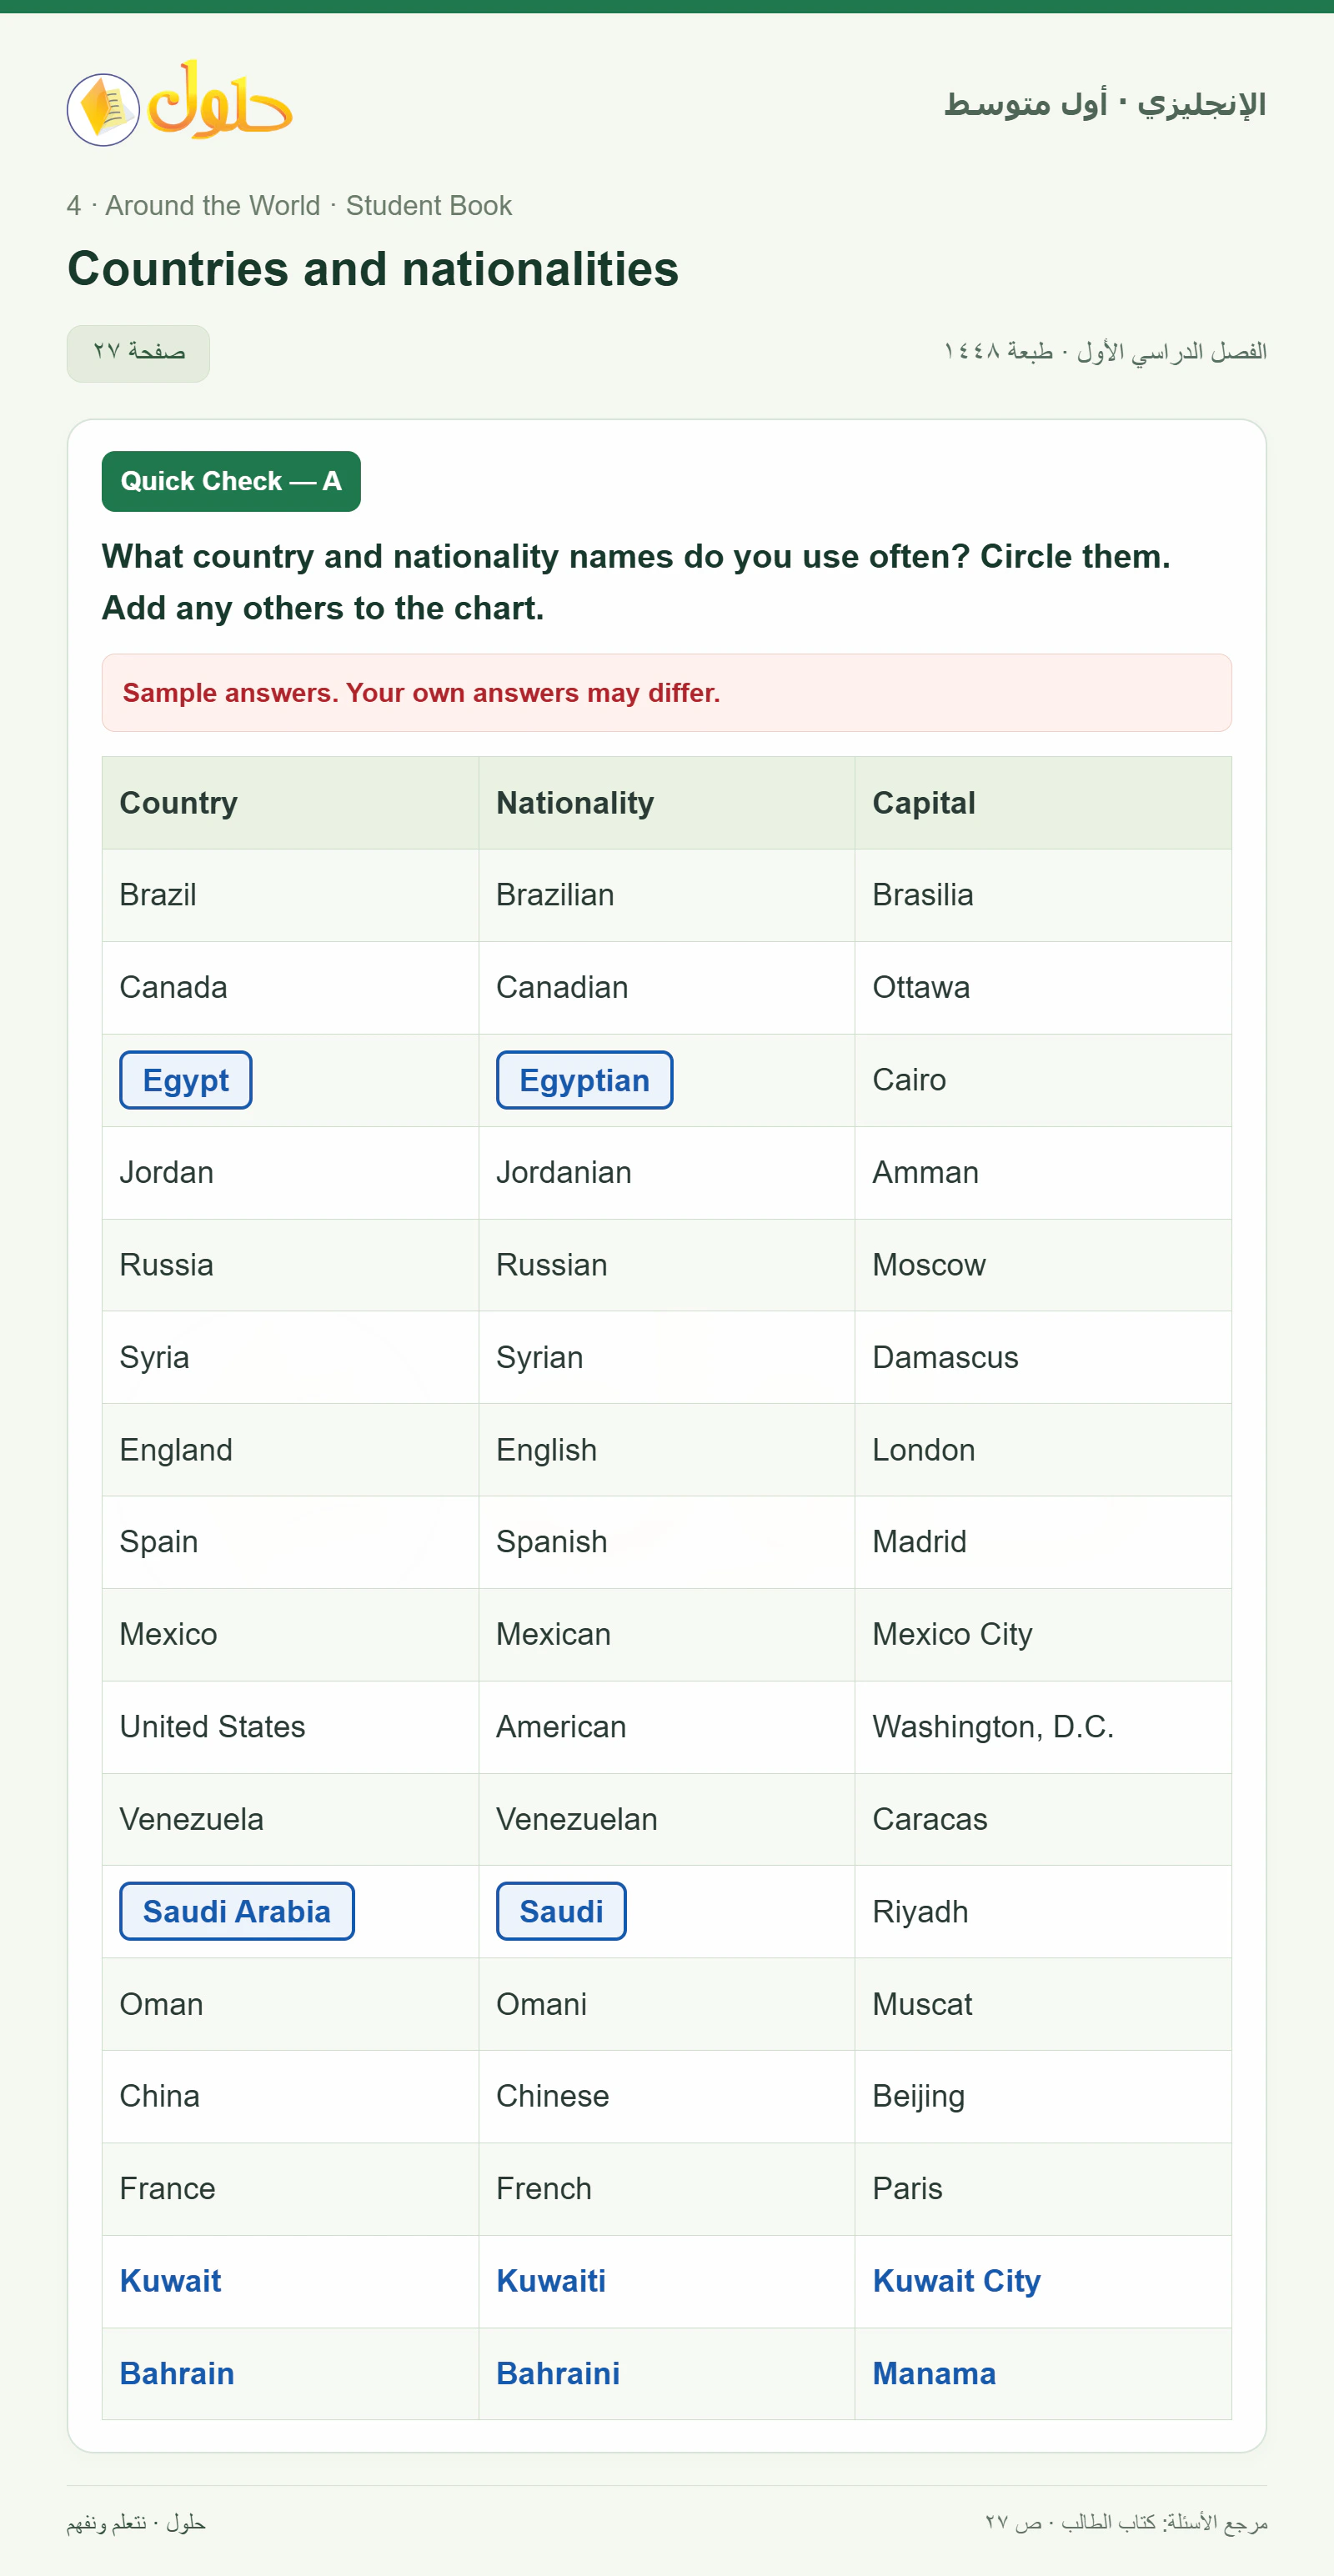
Task: Click the Nationality column header
Action: click(x=667, y=803)
